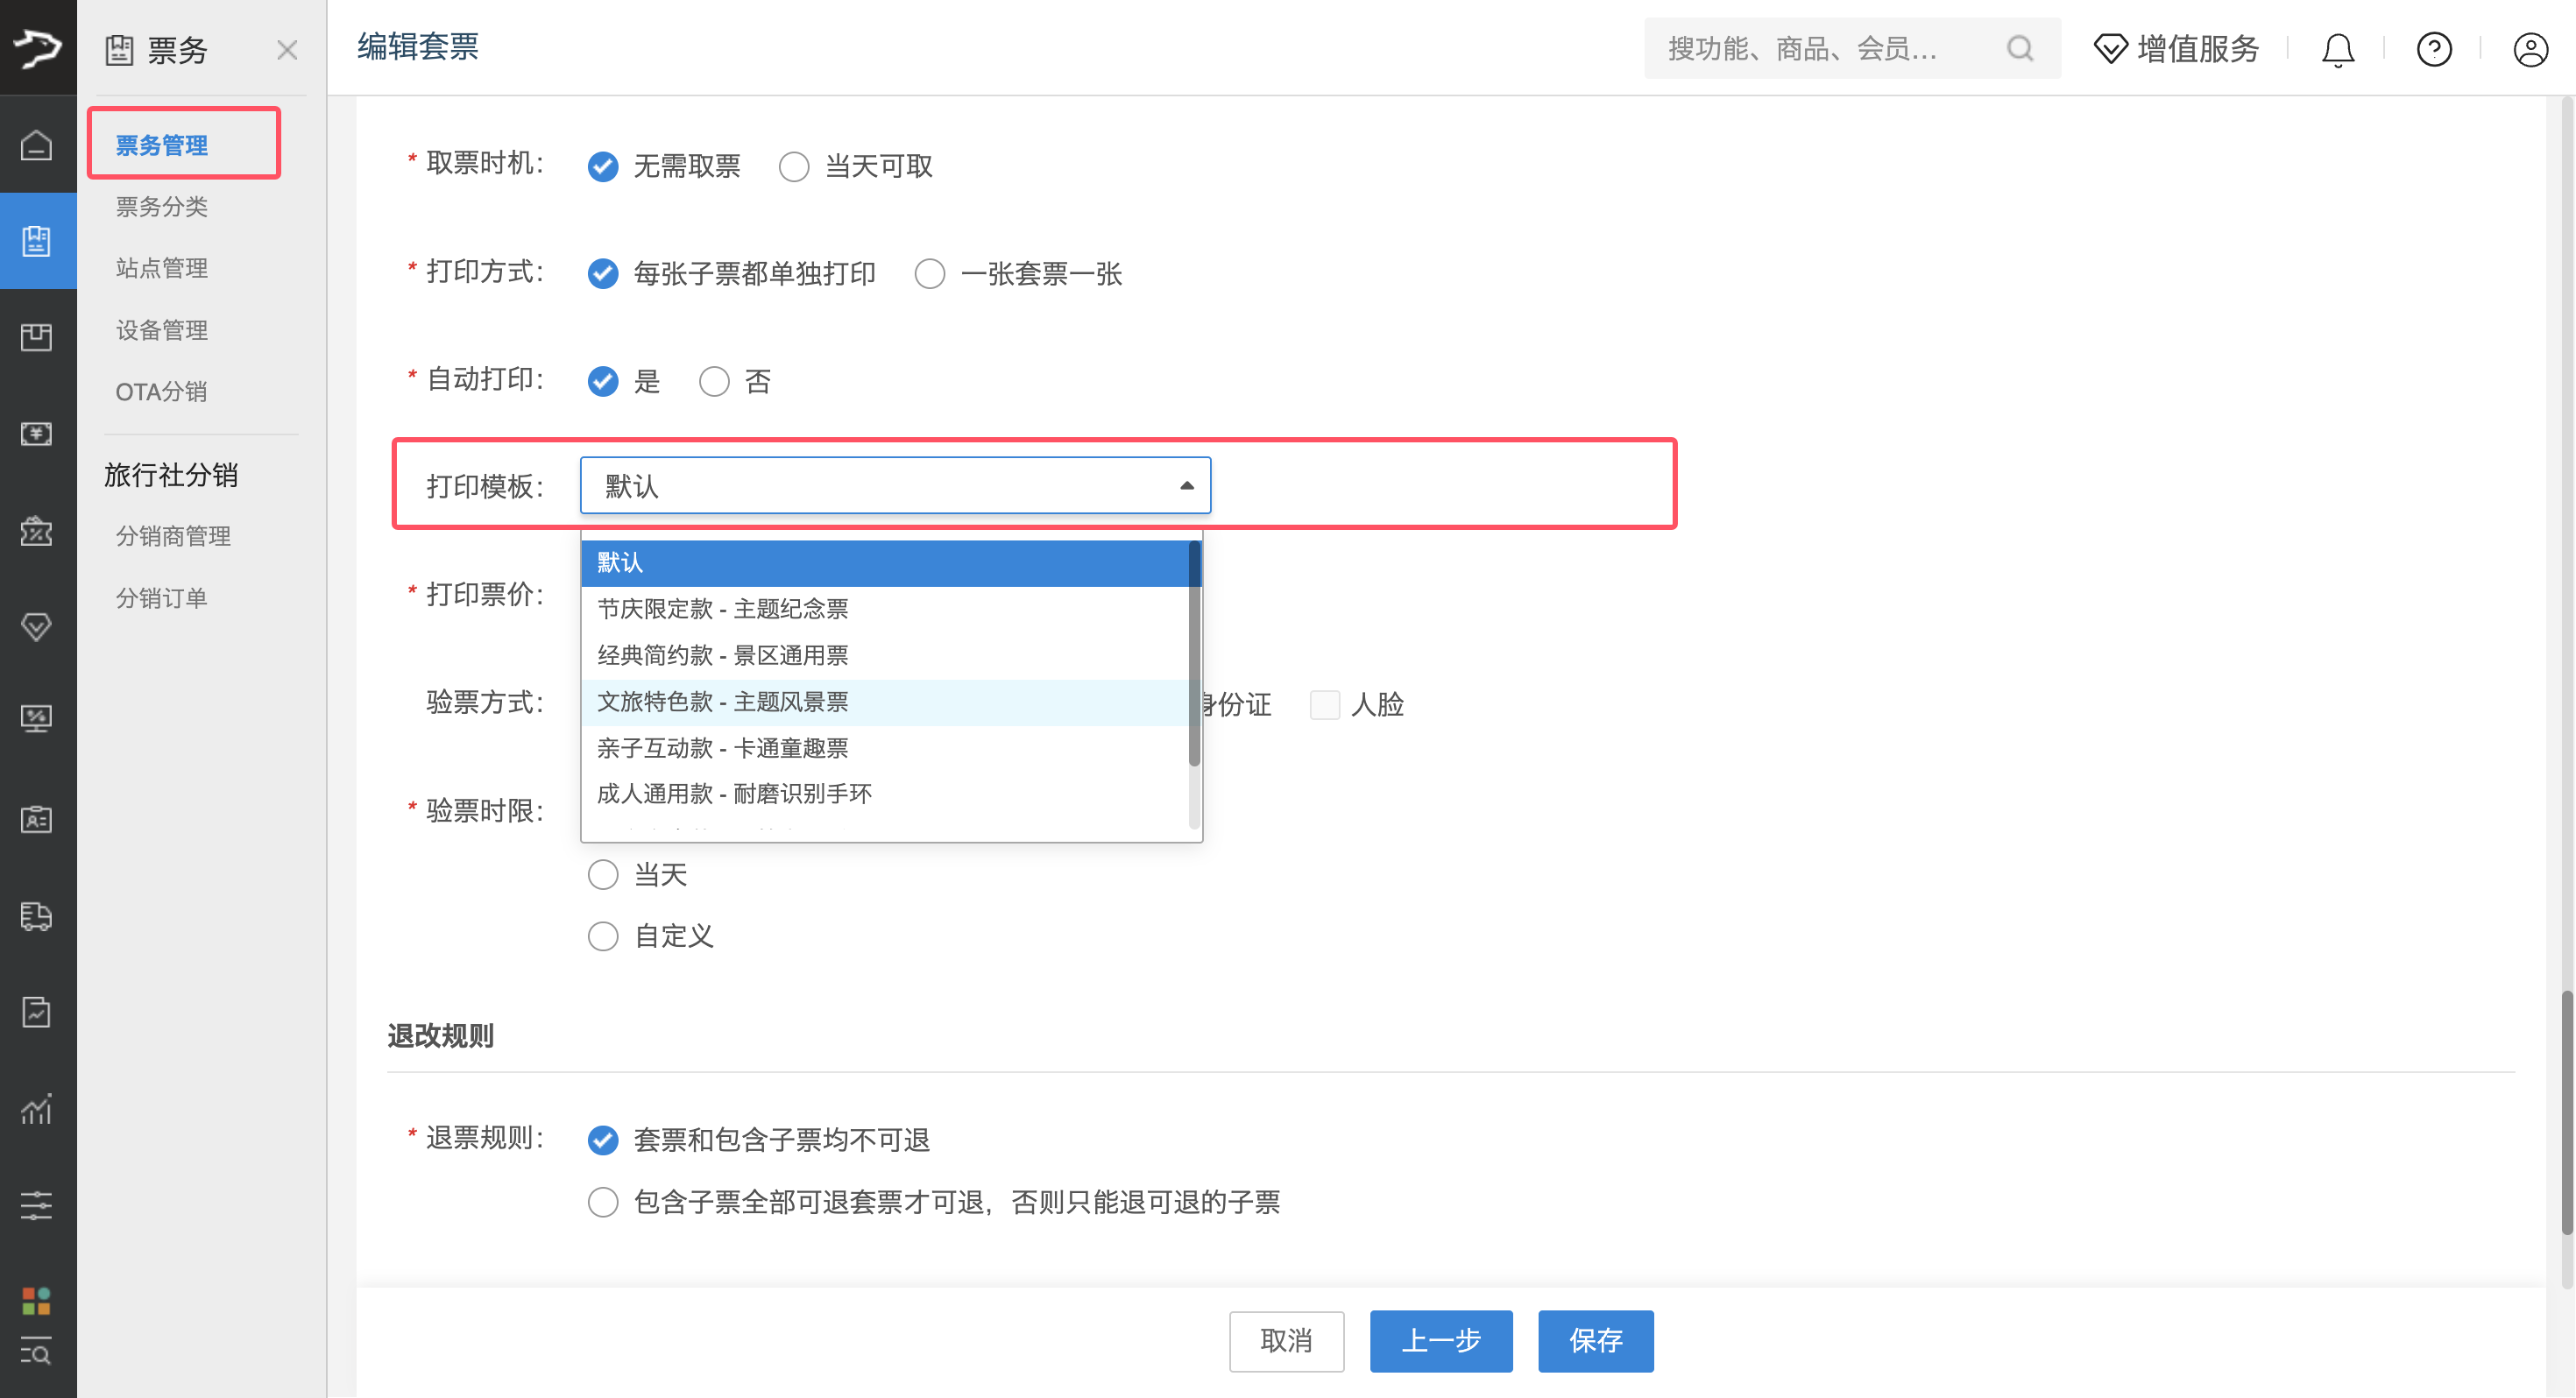This screenshot has height=1398, width=2576.
Task: Click the statistics chart sidebar icon
Action: 37,1108
